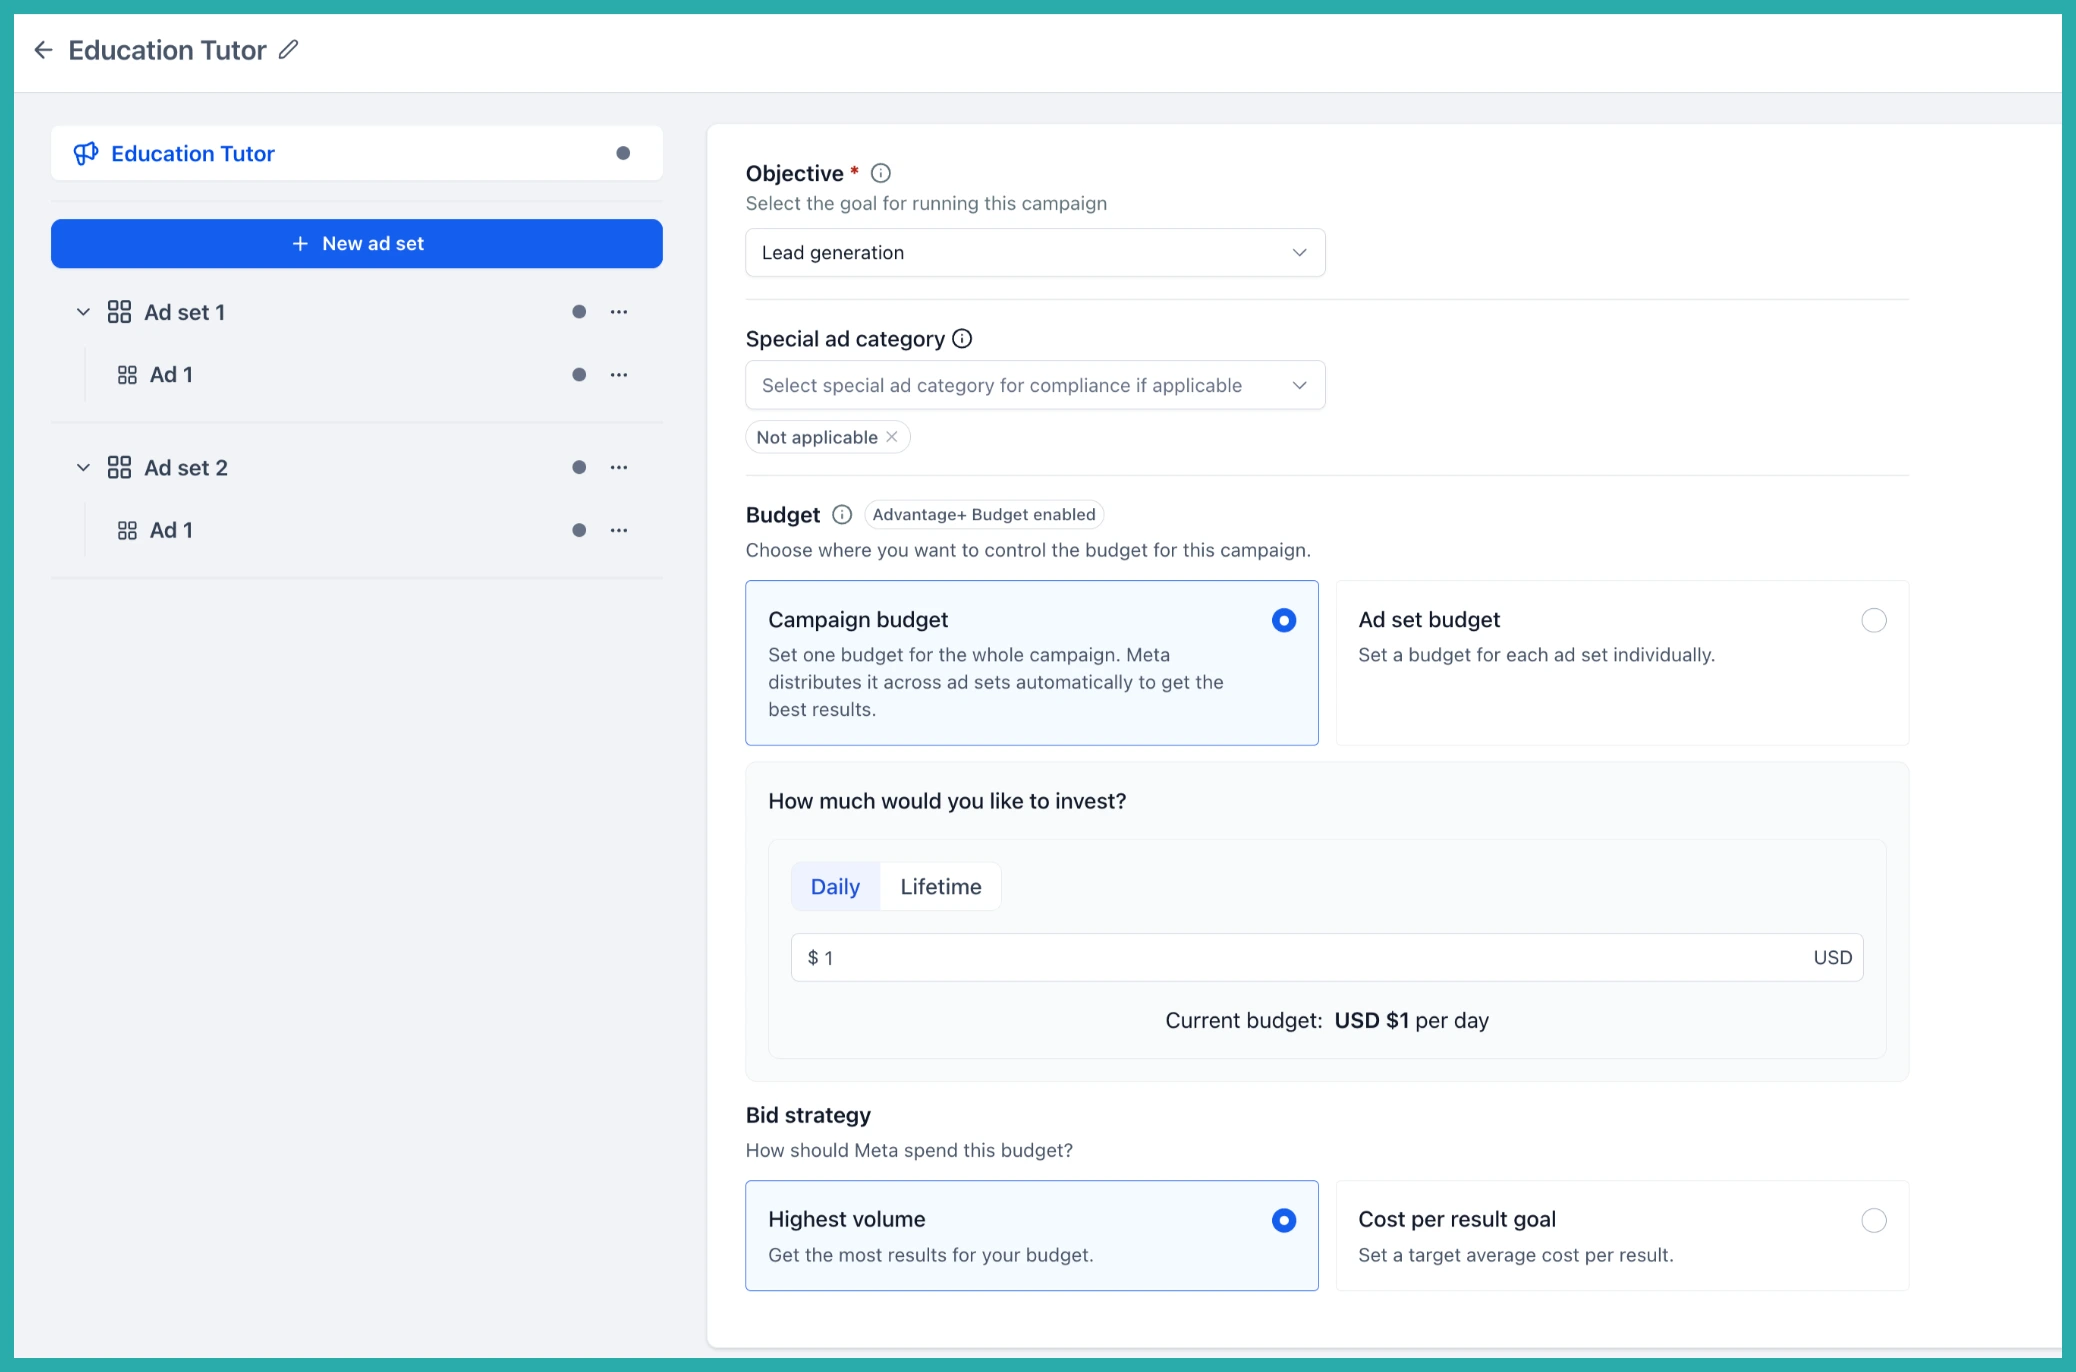Click the budget amount input field

tap(1327, 958)
